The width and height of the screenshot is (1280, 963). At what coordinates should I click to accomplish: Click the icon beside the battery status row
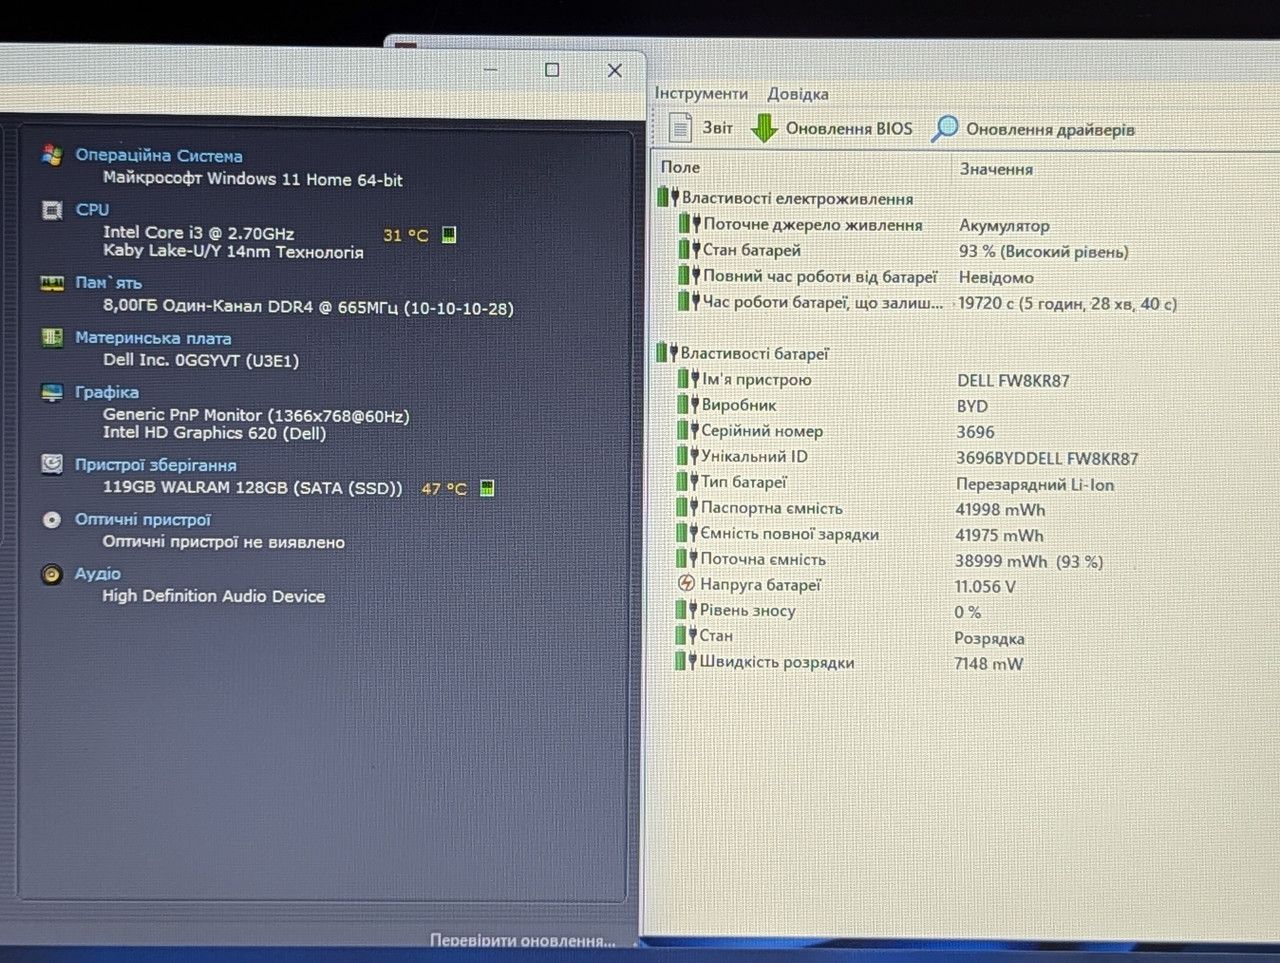[x=688, y=250]
